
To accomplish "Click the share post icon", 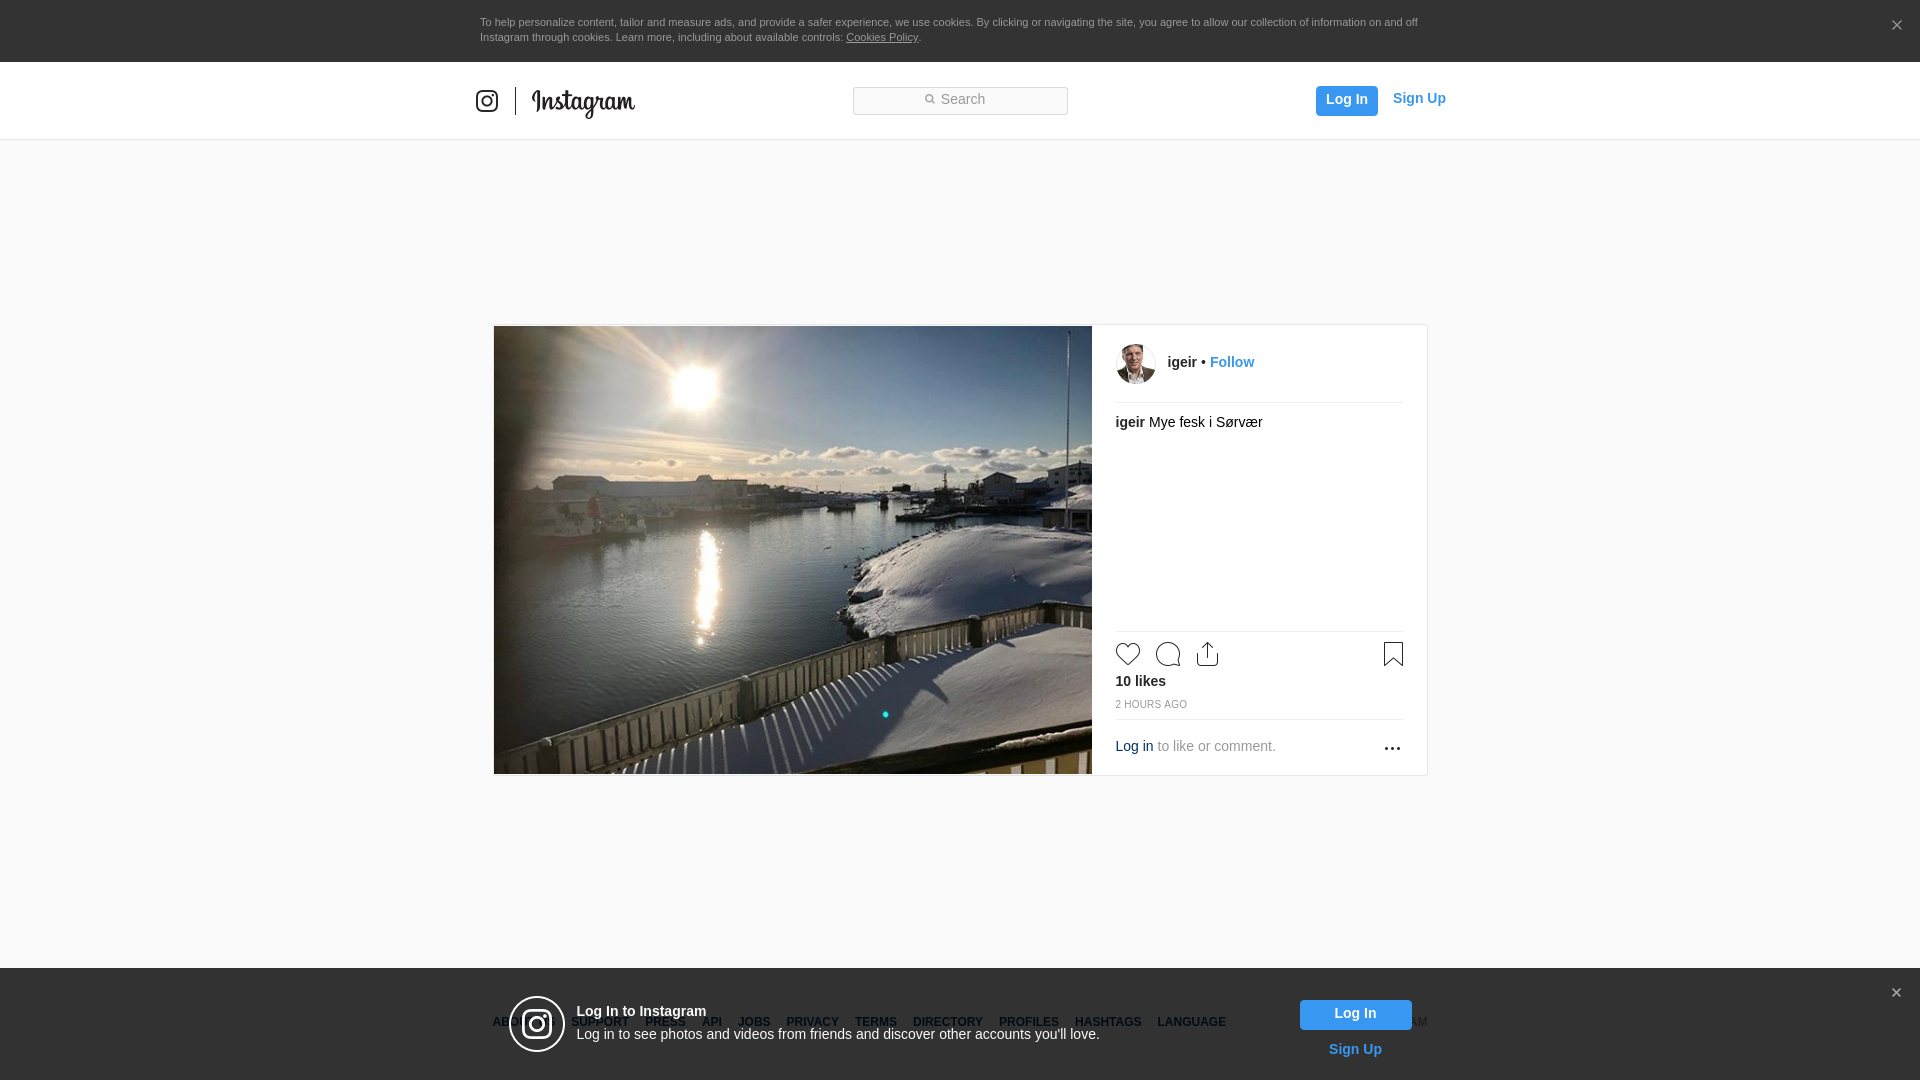I will coord(1207,654).
